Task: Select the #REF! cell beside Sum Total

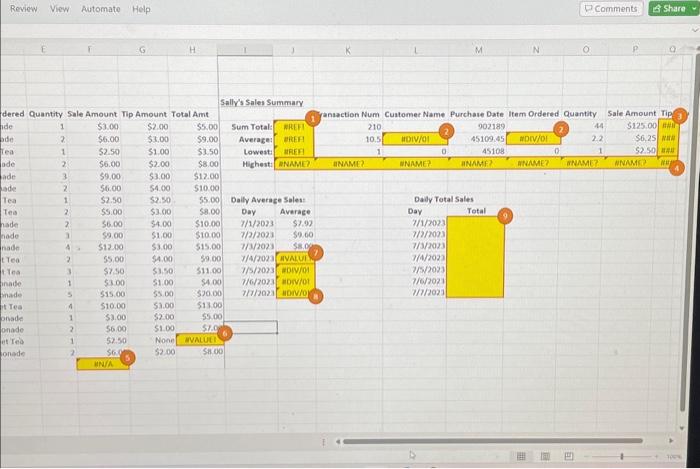Action: 294,127
